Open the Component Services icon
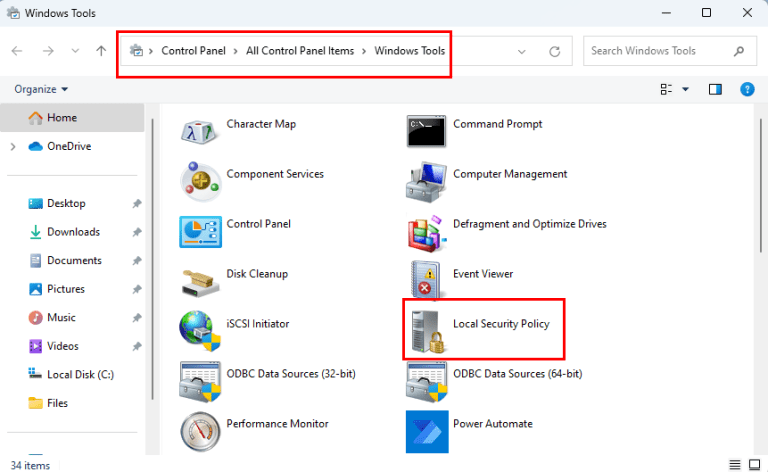This screenshot has width=768, height=472. 200,181
